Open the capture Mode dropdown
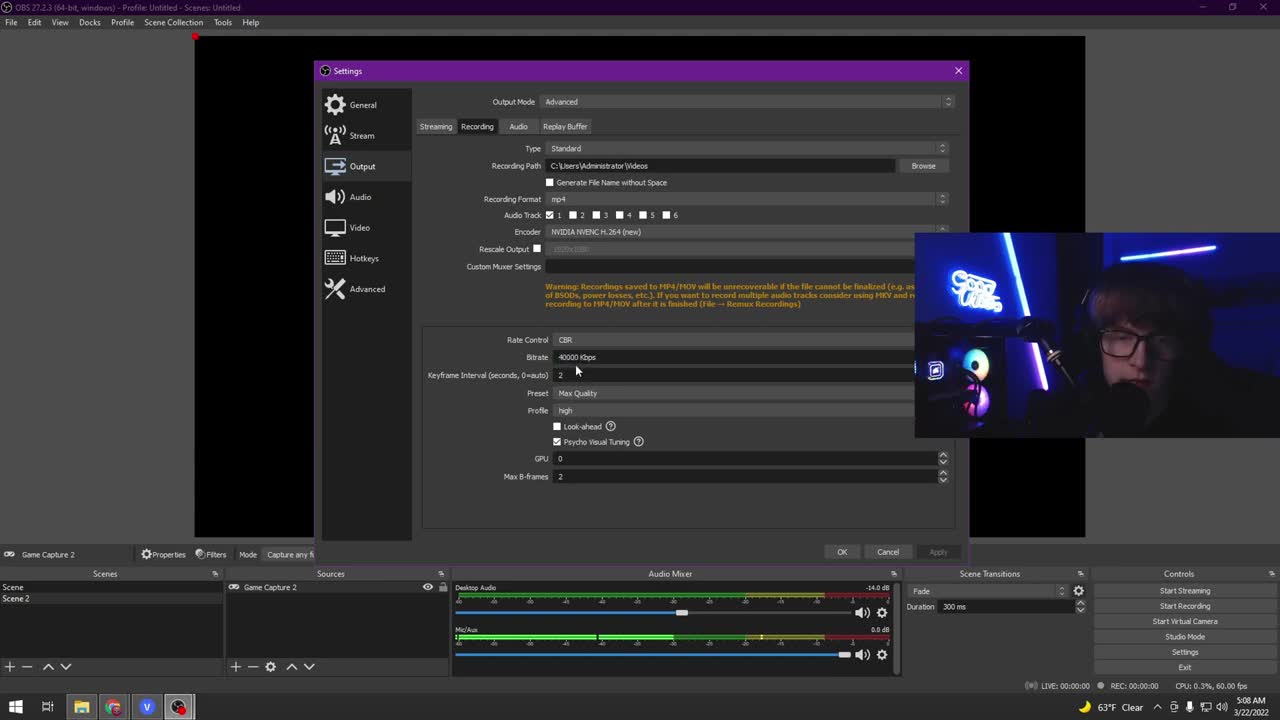Screen dimensions: 1280x720 click(290, 555)
